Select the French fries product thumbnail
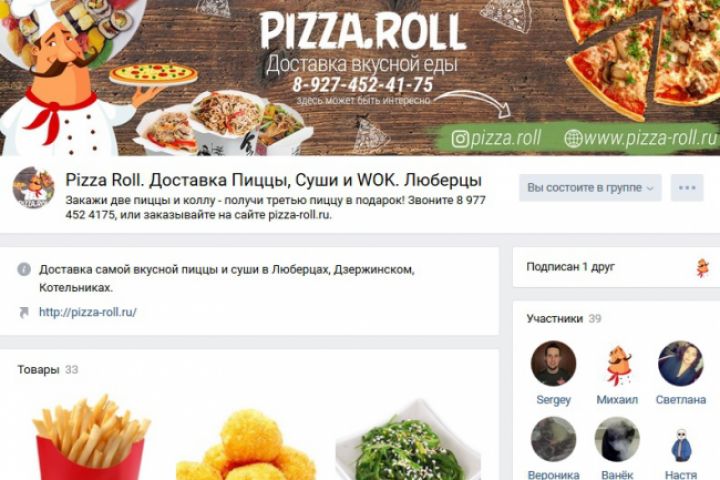 pos(91,437)
